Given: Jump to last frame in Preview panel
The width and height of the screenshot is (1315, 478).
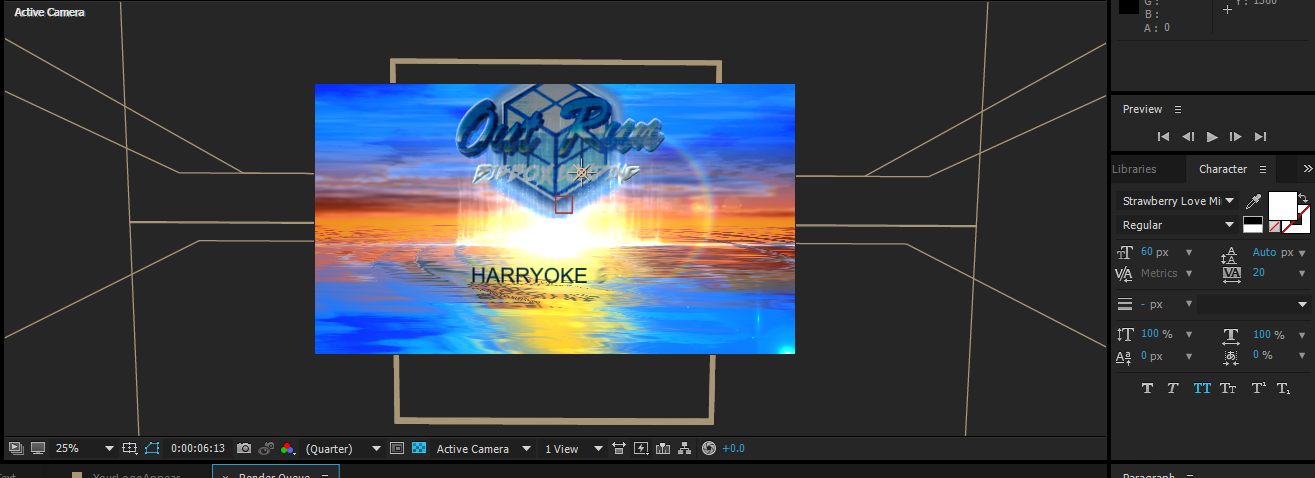Looking at the screenshot, I should click(1260, 136).
